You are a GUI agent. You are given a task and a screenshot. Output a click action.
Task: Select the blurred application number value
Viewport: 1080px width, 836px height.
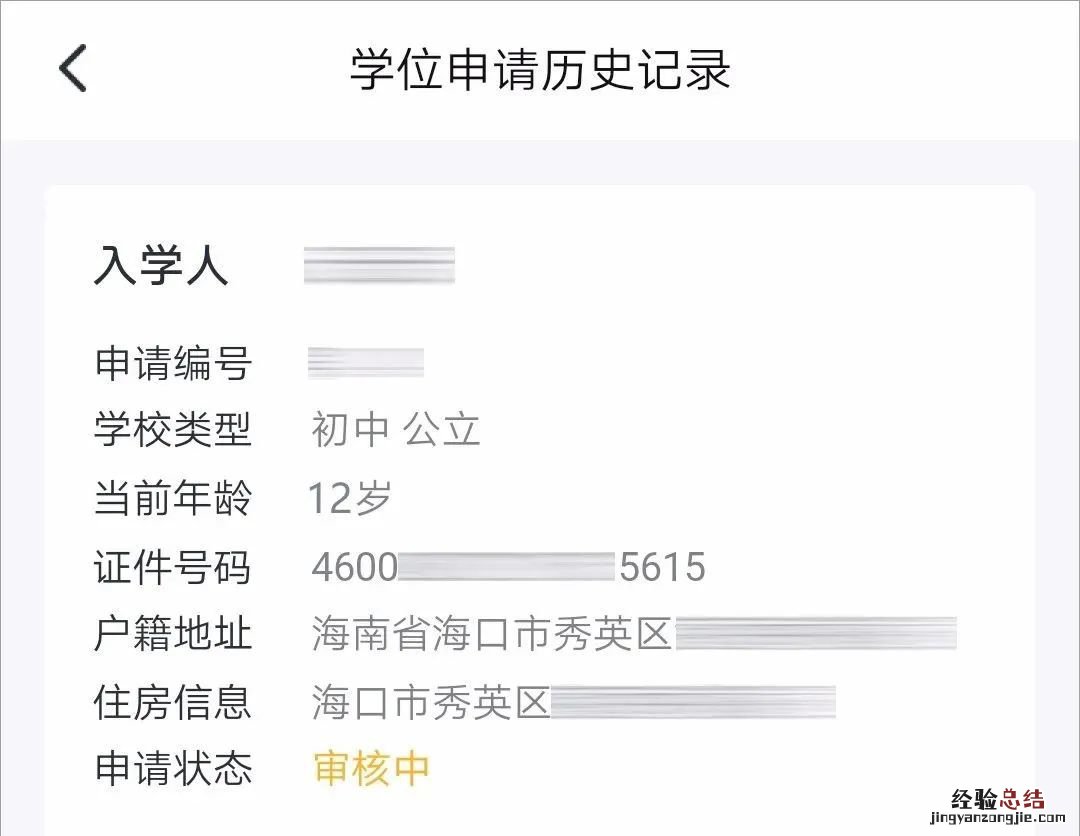(x=366, y=364)
